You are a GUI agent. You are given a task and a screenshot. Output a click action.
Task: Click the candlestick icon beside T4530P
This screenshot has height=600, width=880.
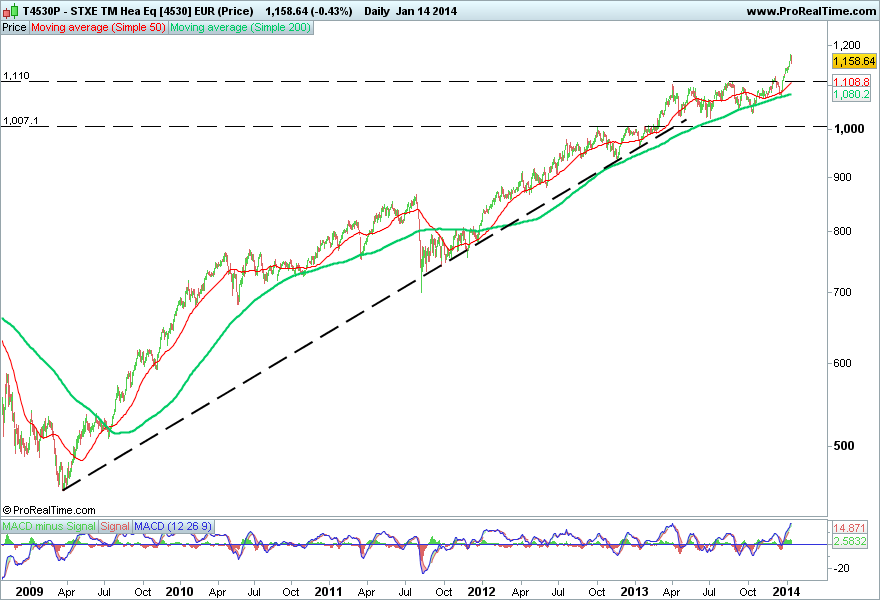point(11,11)
